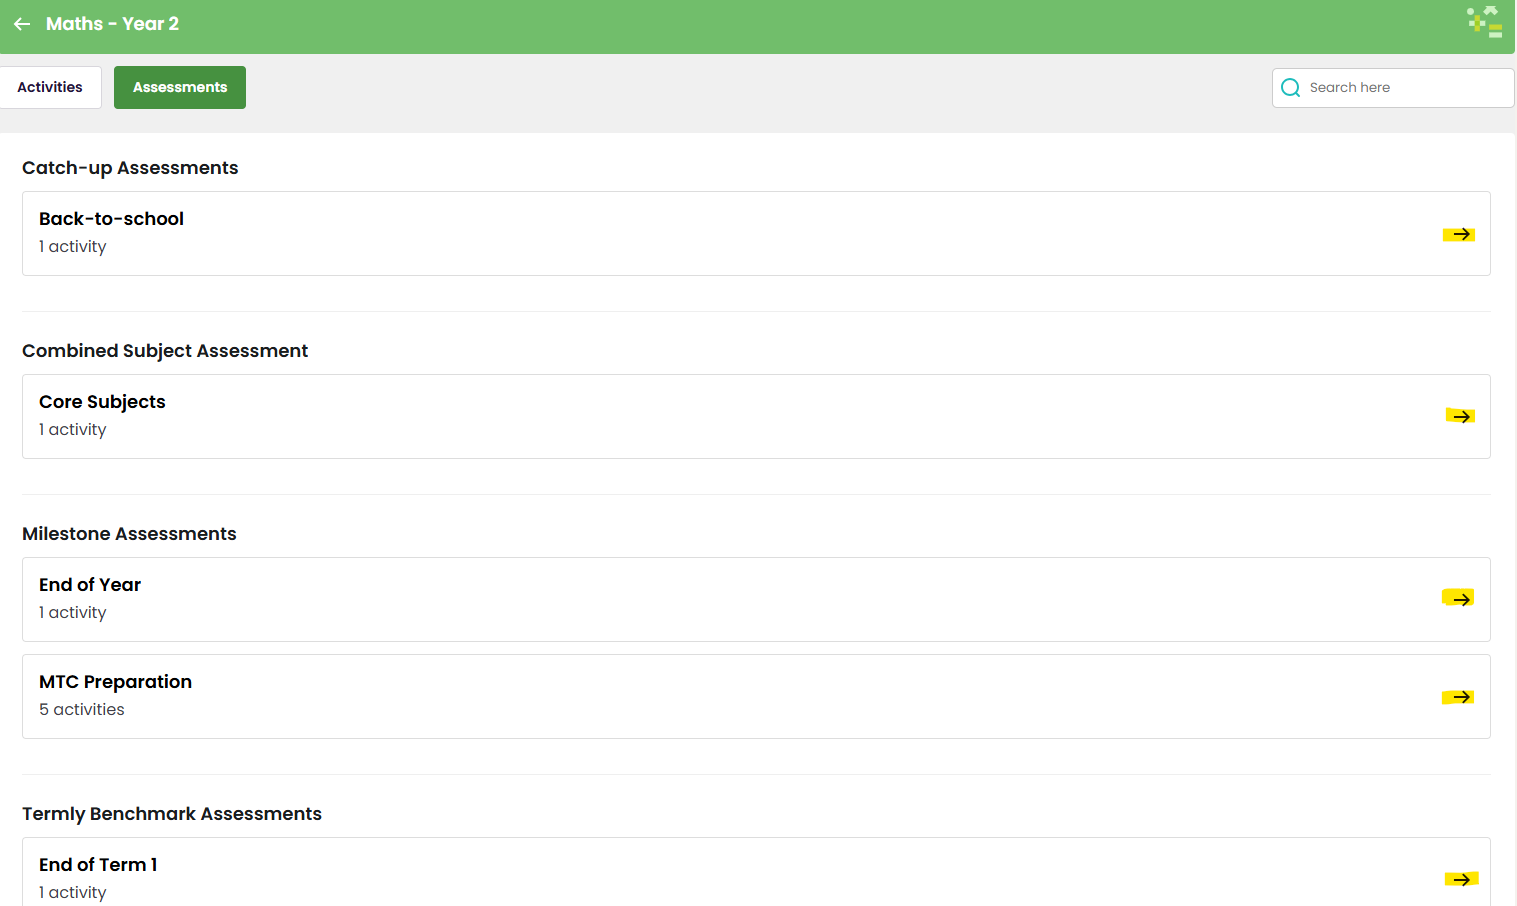Click the Termly Benchmark Assessments heading
1517x906 pixels.
(172, 814)
